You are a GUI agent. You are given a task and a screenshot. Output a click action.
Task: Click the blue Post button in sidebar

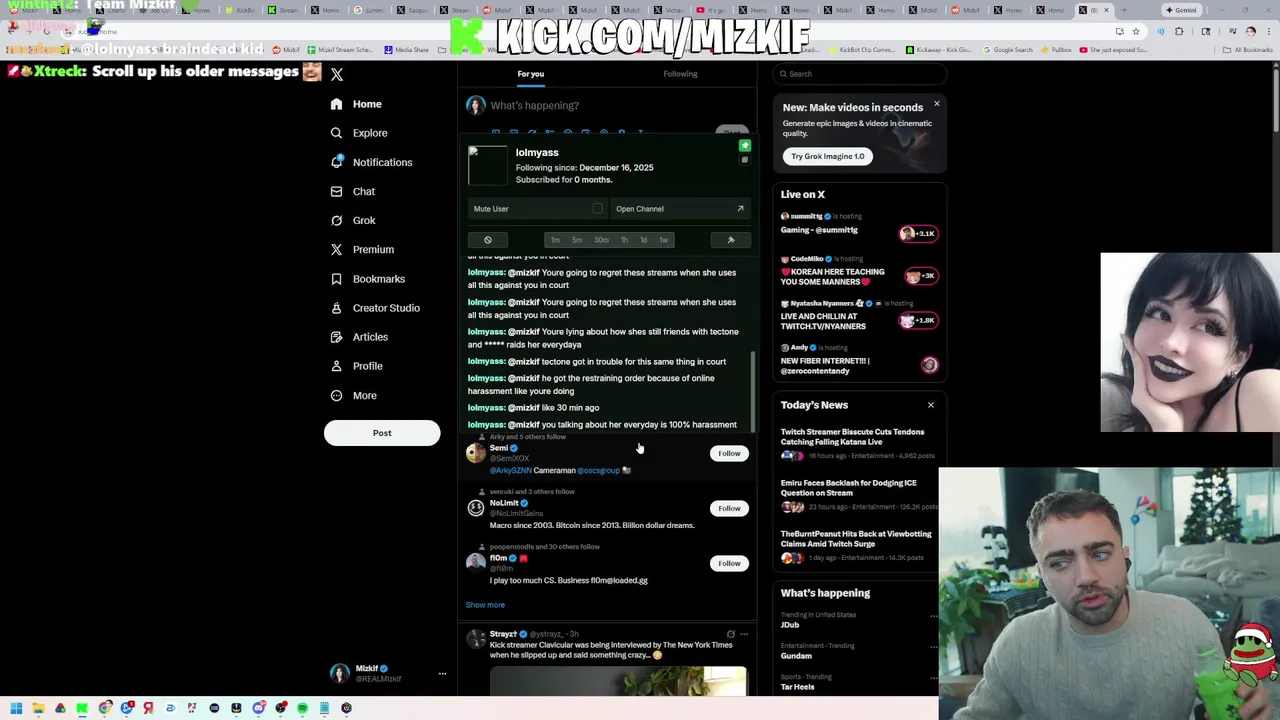click(382, 433)
